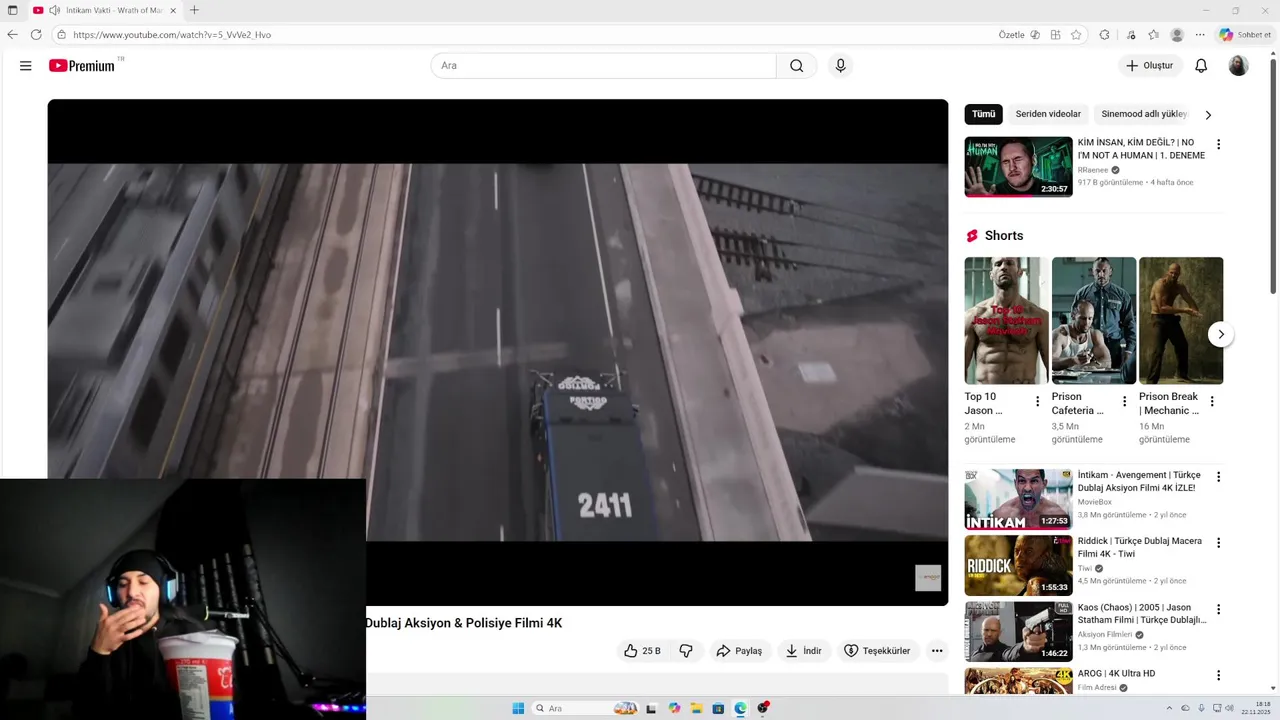Open options for Riddick video
Screen dimensions: 1280x720
(x=1218, y=543)
